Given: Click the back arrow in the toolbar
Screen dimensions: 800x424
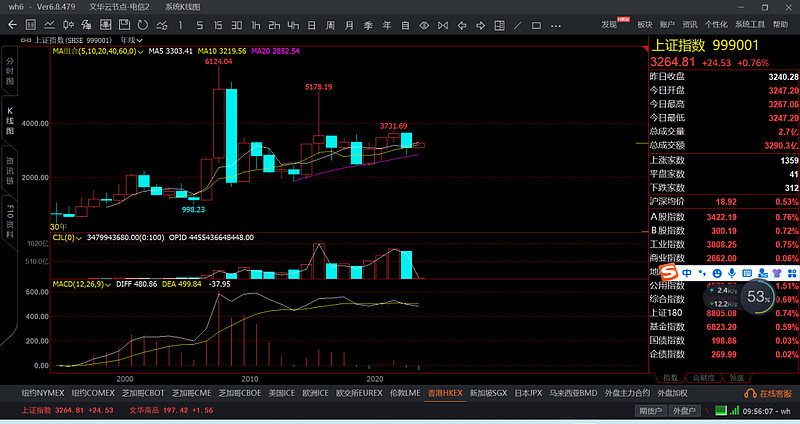Looking at the screenshot, I should pyautogui.click(x=12, y=24).
